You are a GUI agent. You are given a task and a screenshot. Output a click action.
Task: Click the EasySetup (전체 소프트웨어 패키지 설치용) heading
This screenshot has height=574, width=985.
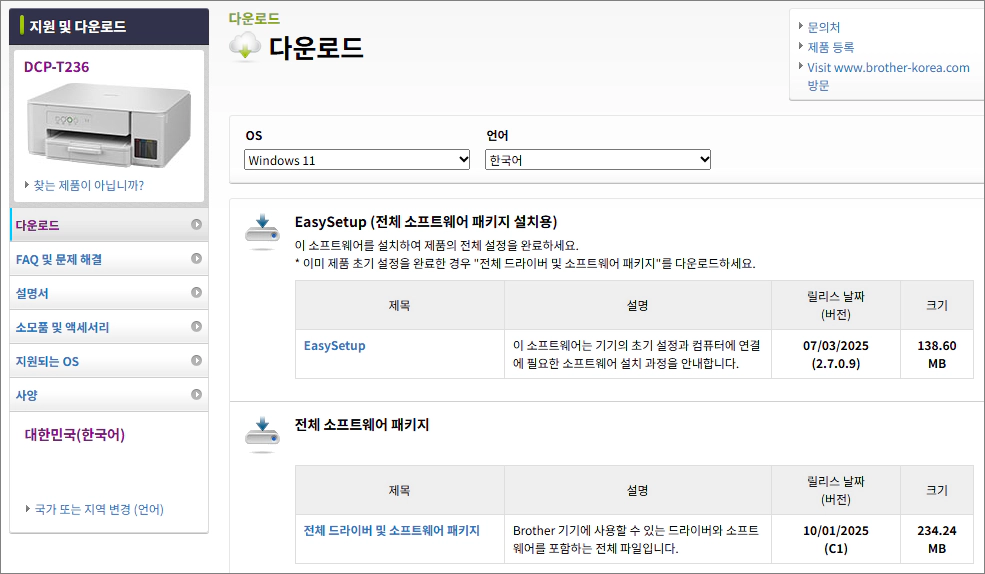426,222
